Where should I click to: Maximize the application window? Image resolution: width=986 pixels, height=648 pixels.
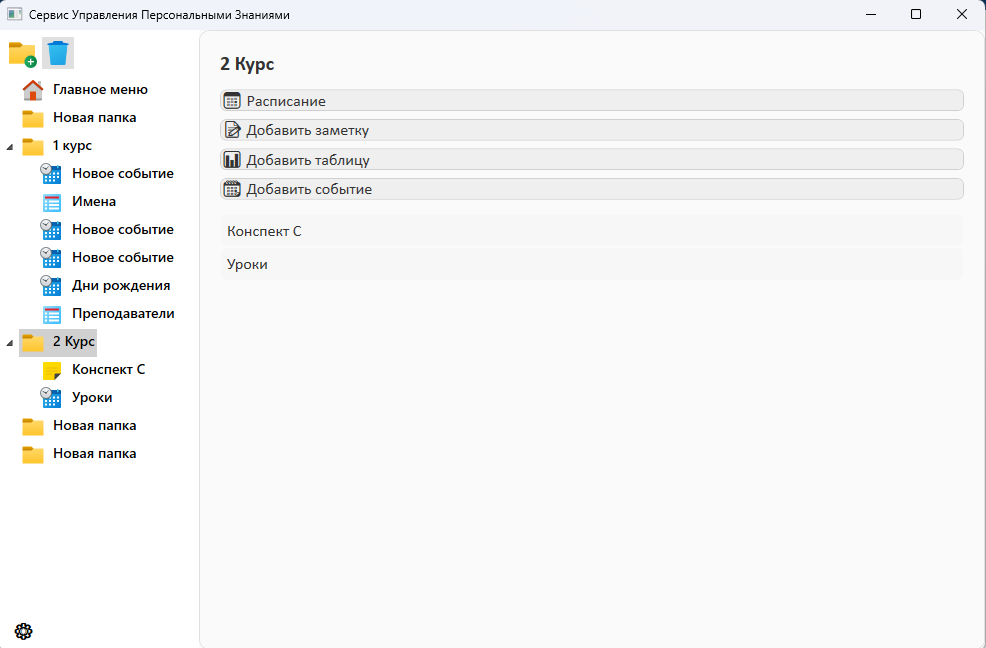(x=916, y=14)
